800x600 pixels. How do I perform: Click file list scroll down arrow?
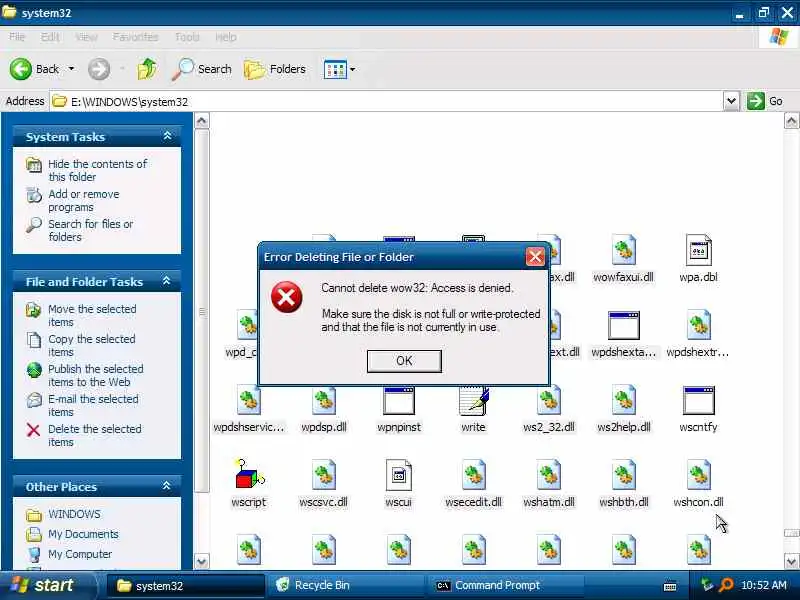tap(791, 562)
